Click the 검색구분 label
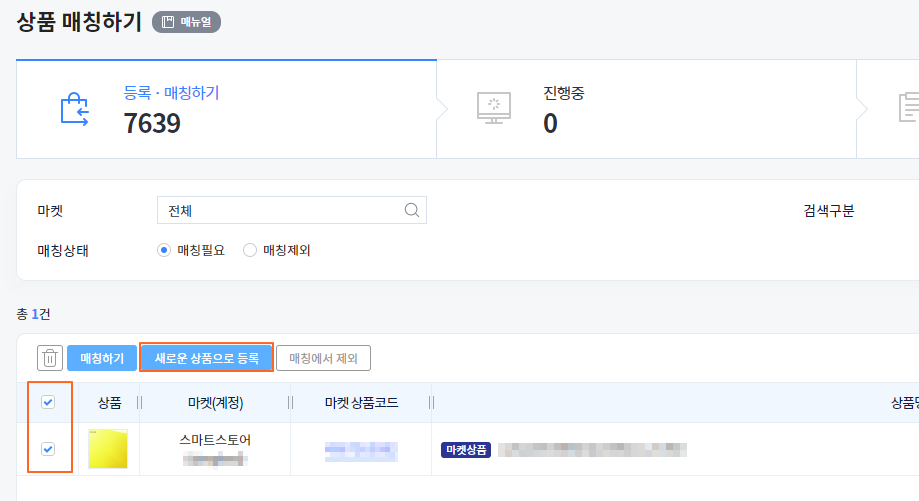919x501 pixels. pyautogui.click(x=829, y=211)
